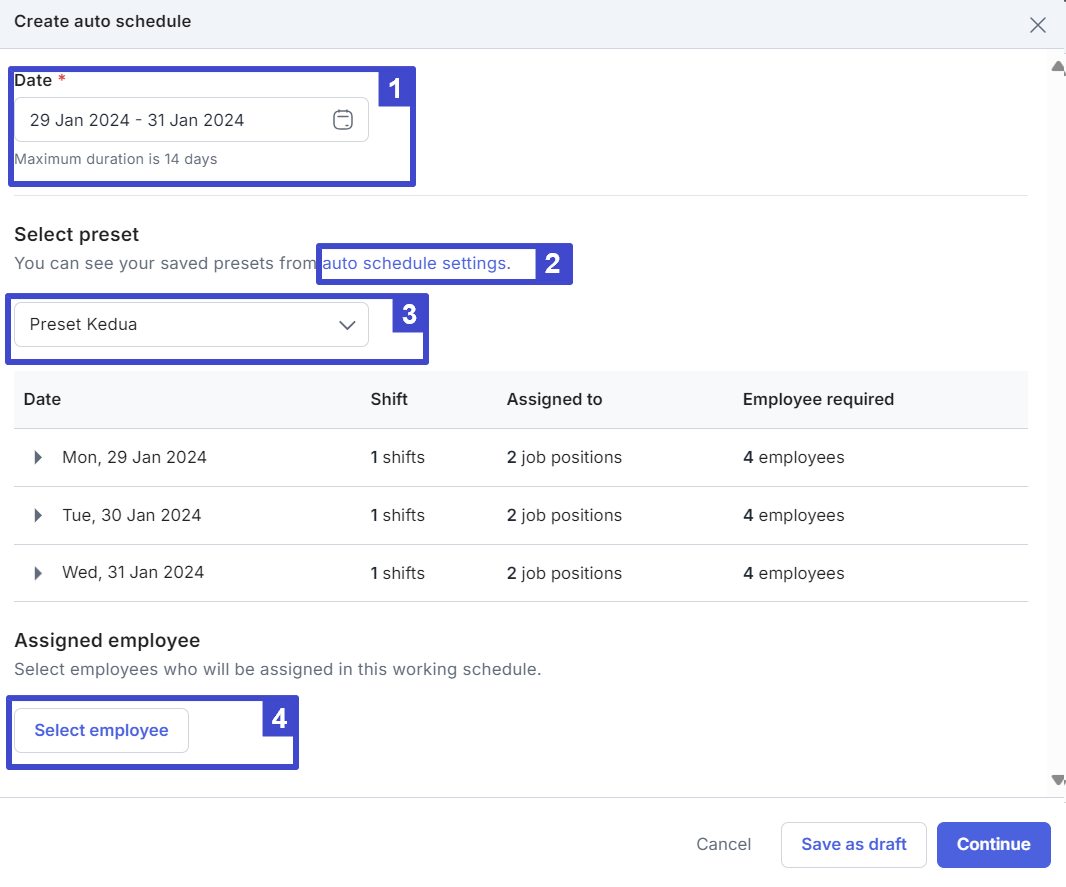Click the scrollbar up arrow
This screenshot has width=1066, height=887.
click(1057, 68)
